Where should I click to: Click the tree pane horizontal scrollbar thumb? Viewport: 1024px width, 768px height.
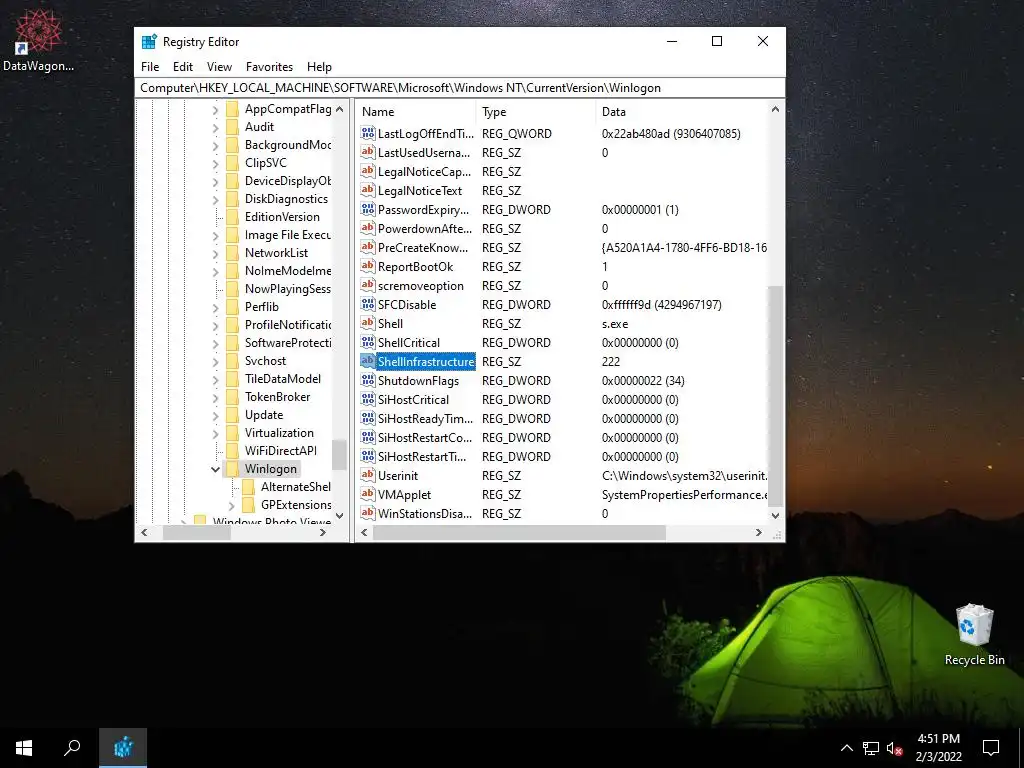(197, 533)
